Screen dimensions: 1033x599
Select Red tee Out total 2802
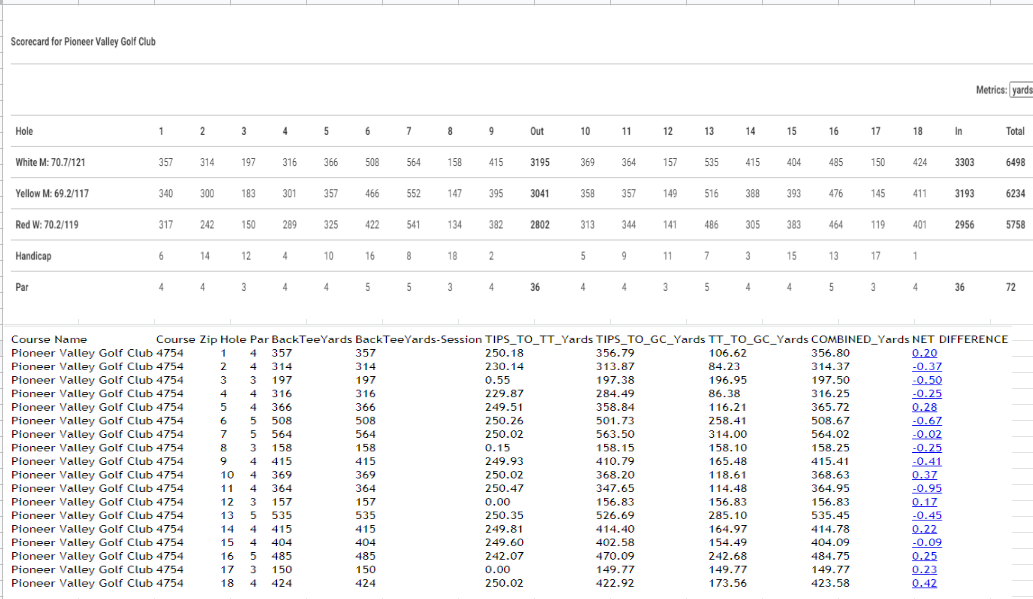click(x=540, y=225)
